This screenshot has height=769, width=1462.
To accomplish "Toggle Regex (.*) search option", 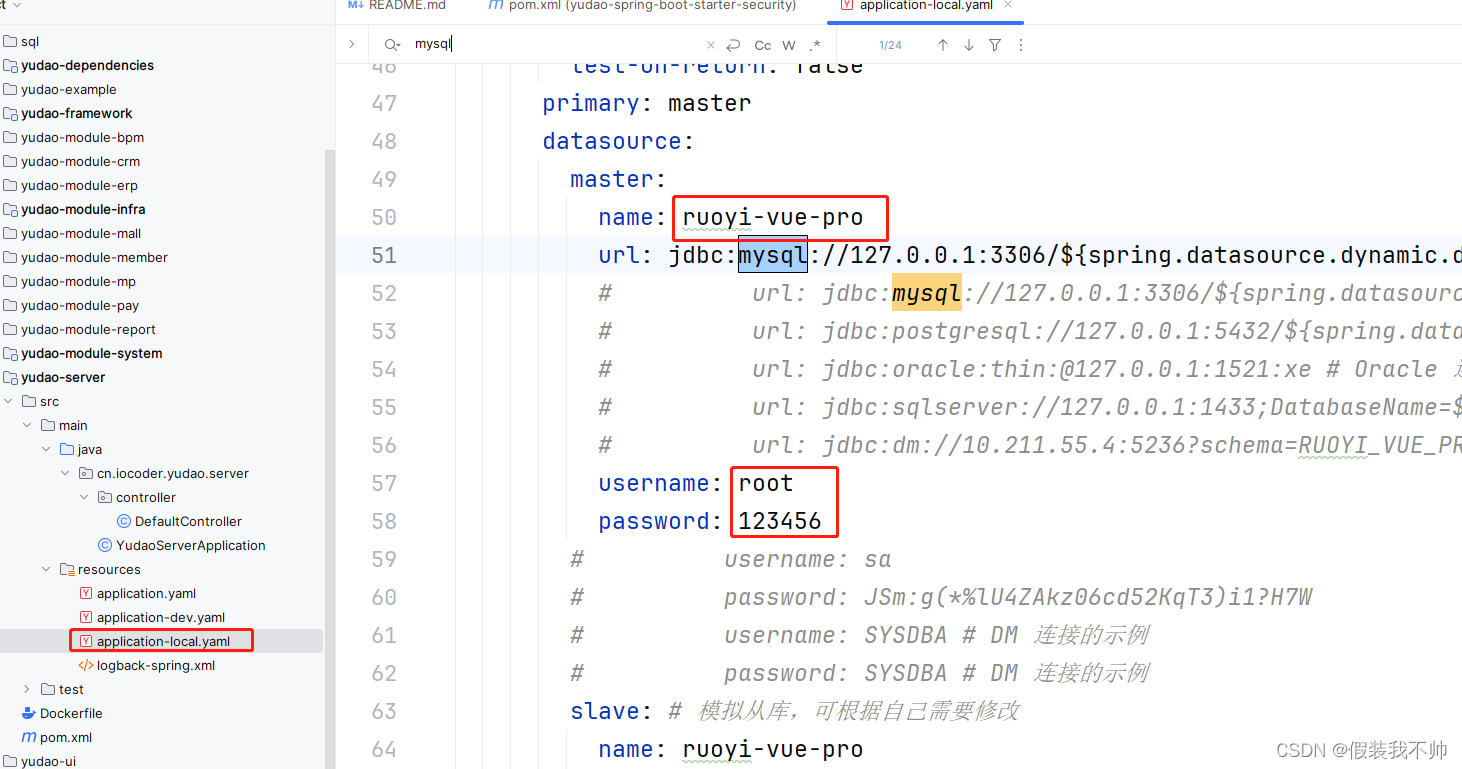I will 815,45.
